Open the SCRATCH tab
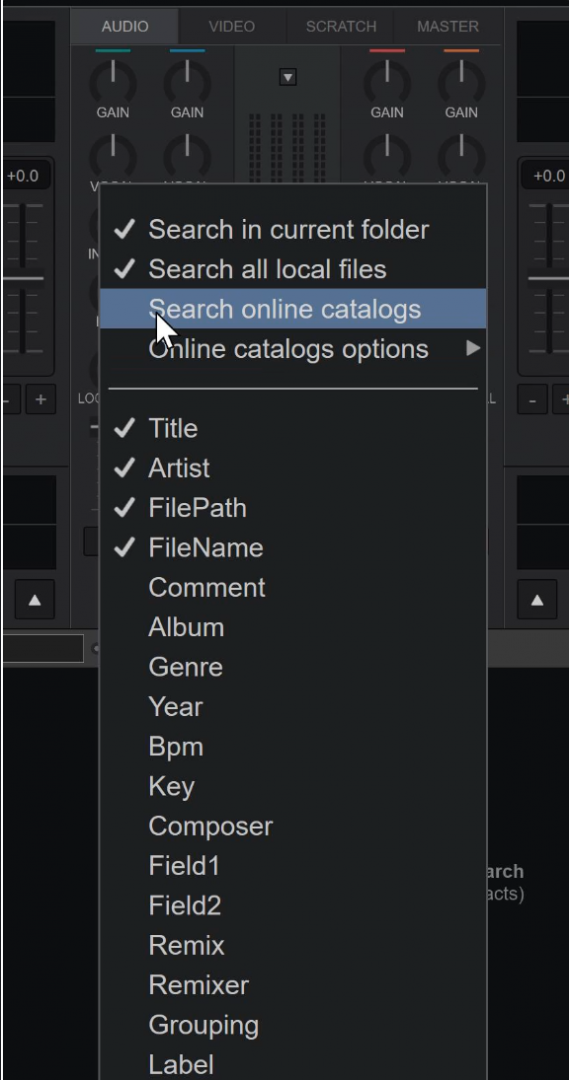Viewport: 570px width, 1080px height. tap(341, 26)
